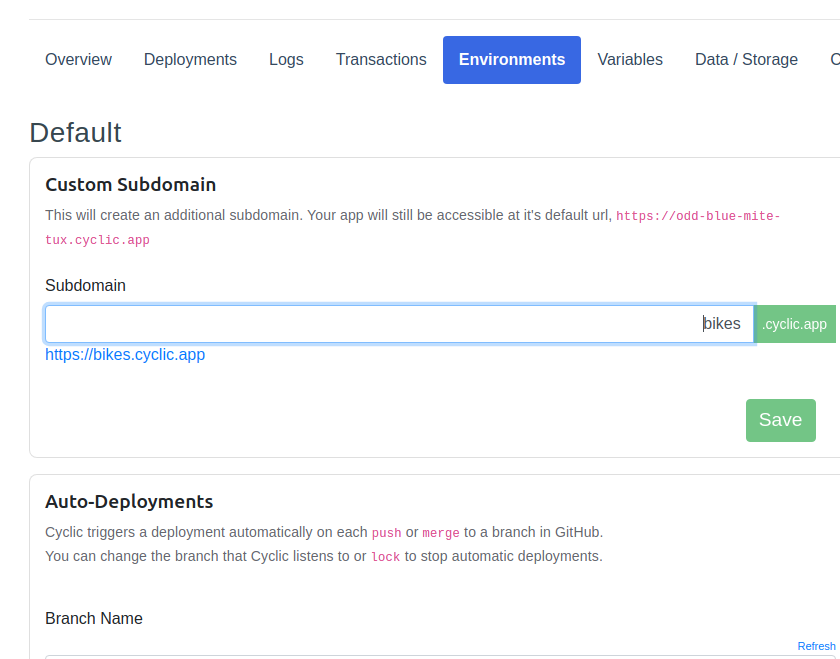Viewport: 840px width, 659px height.
Task: Click inside the Subdomain input field
Action: (x=400, y=323)
